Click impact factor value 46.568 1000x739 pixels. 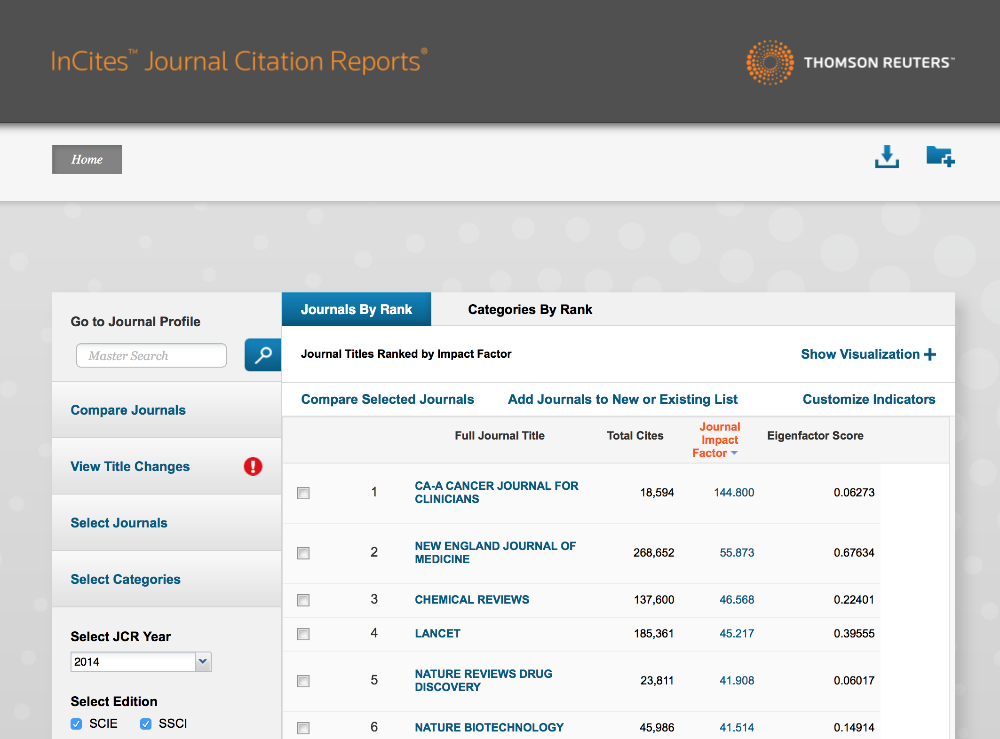[737, 600]
